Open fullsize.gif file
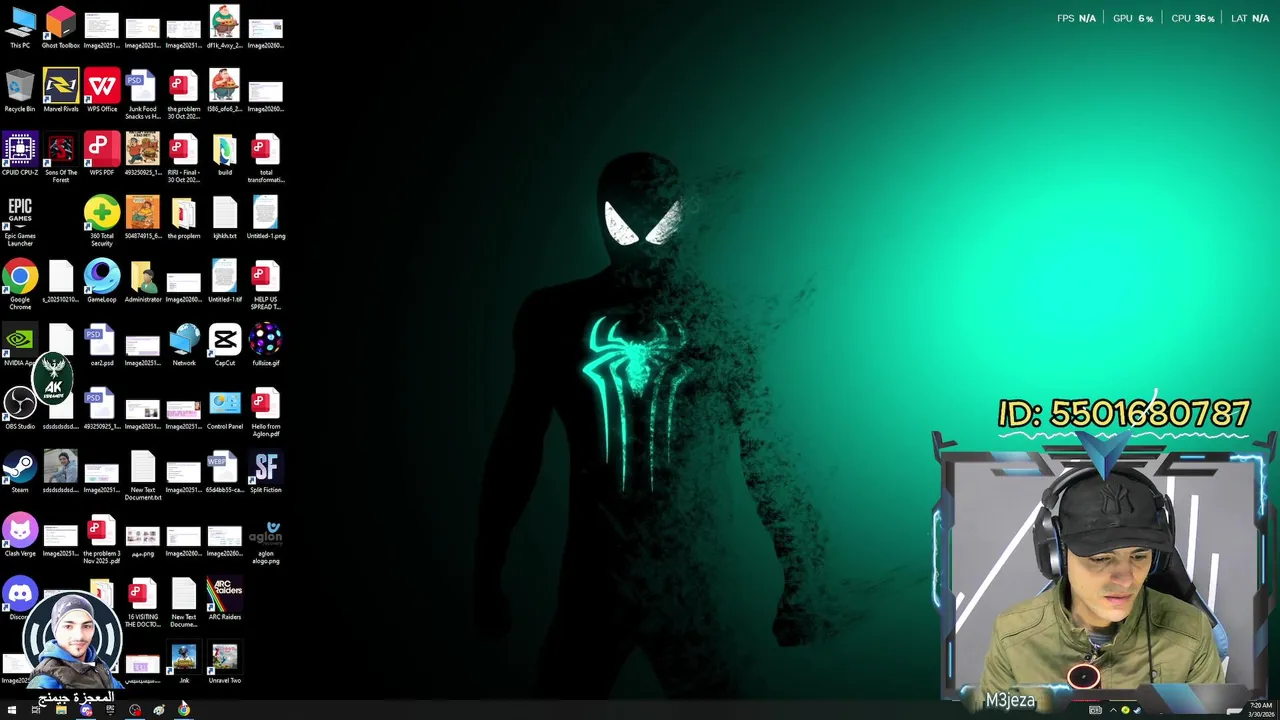1280x720 pixels. 266,345
